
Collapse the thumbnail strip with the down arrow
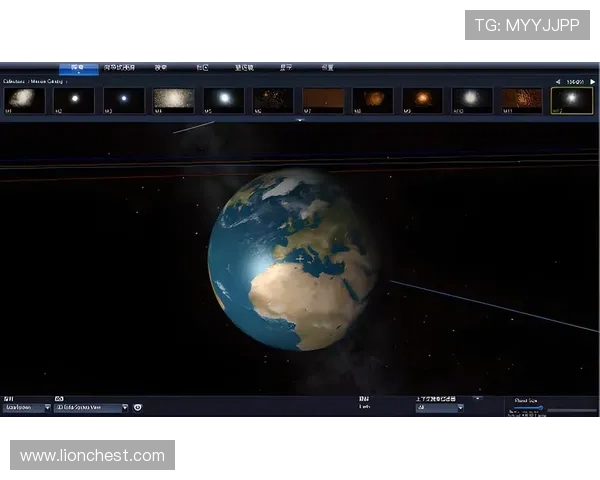300,120
